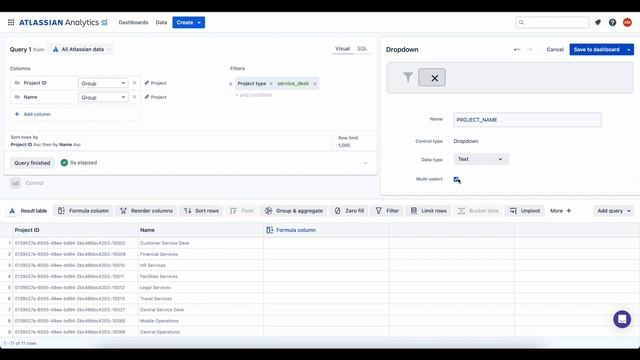The height and width of the screenshot is (360, 640).
Task: Click the Formula column table header
Action: (x=291, y=230)
